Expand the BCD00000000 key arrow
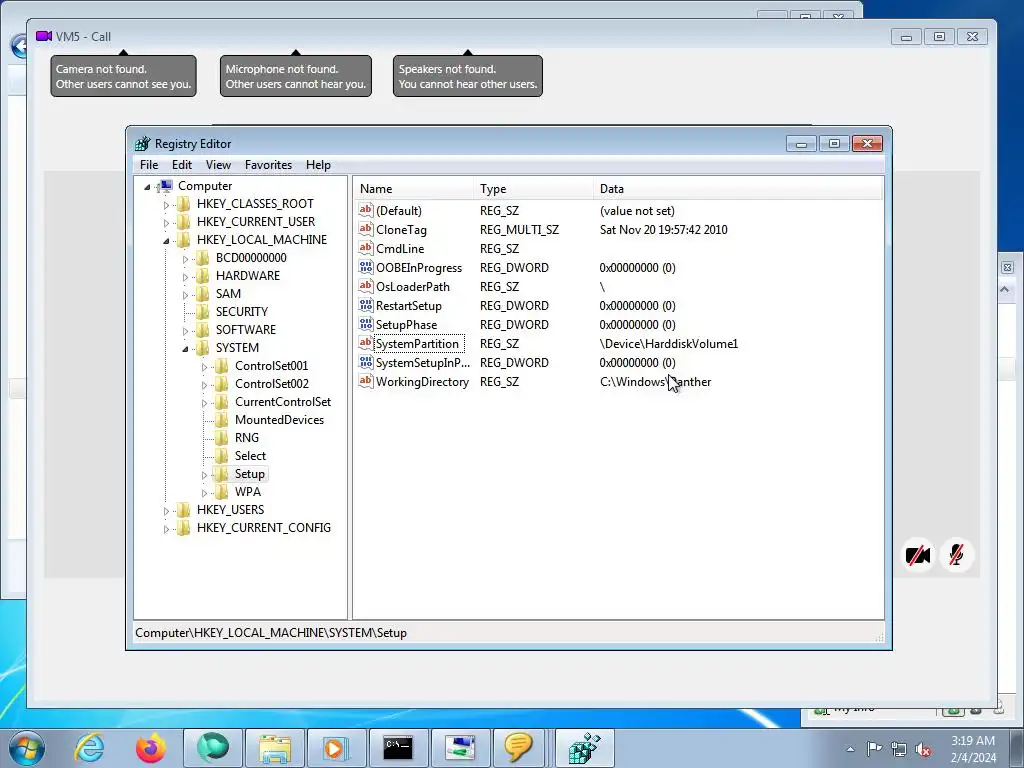Image resolution: width=1024 pixels, height=768 pixels. [x=185, y=259]
